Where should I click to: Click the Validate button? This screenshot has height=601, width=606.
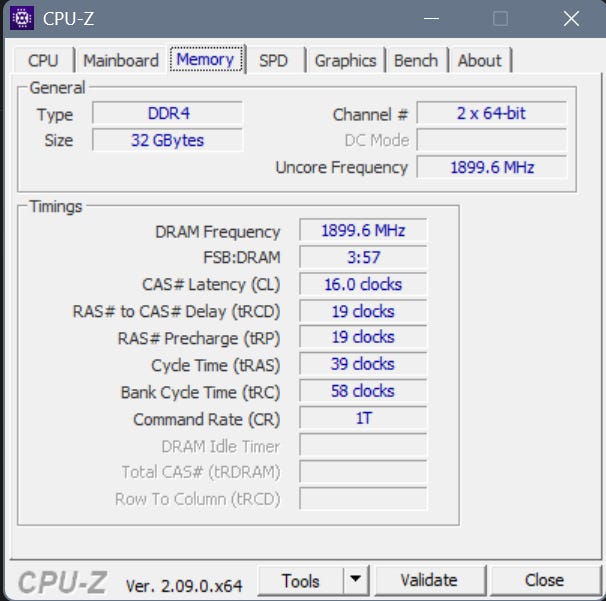tap(429, 581)
